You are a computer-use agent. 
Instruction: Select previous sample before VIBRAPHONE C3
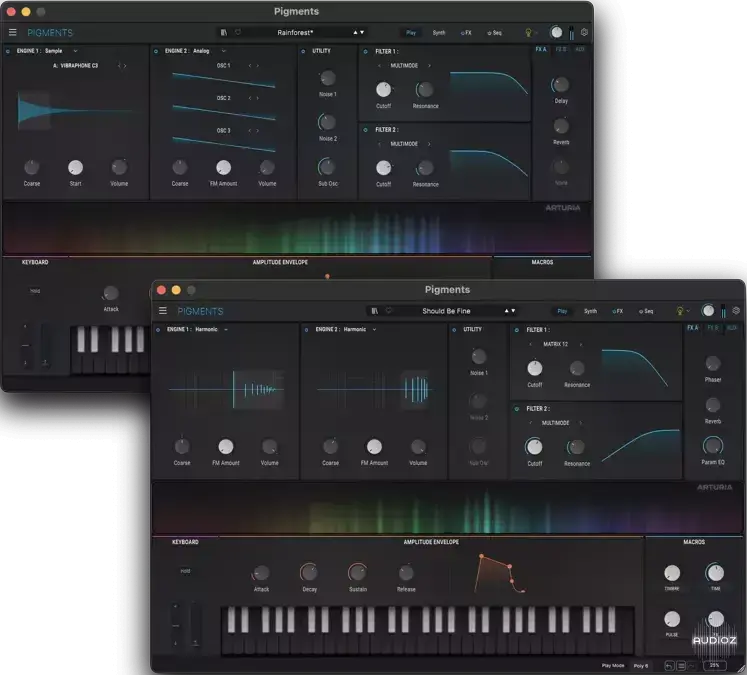coord(119,66)
